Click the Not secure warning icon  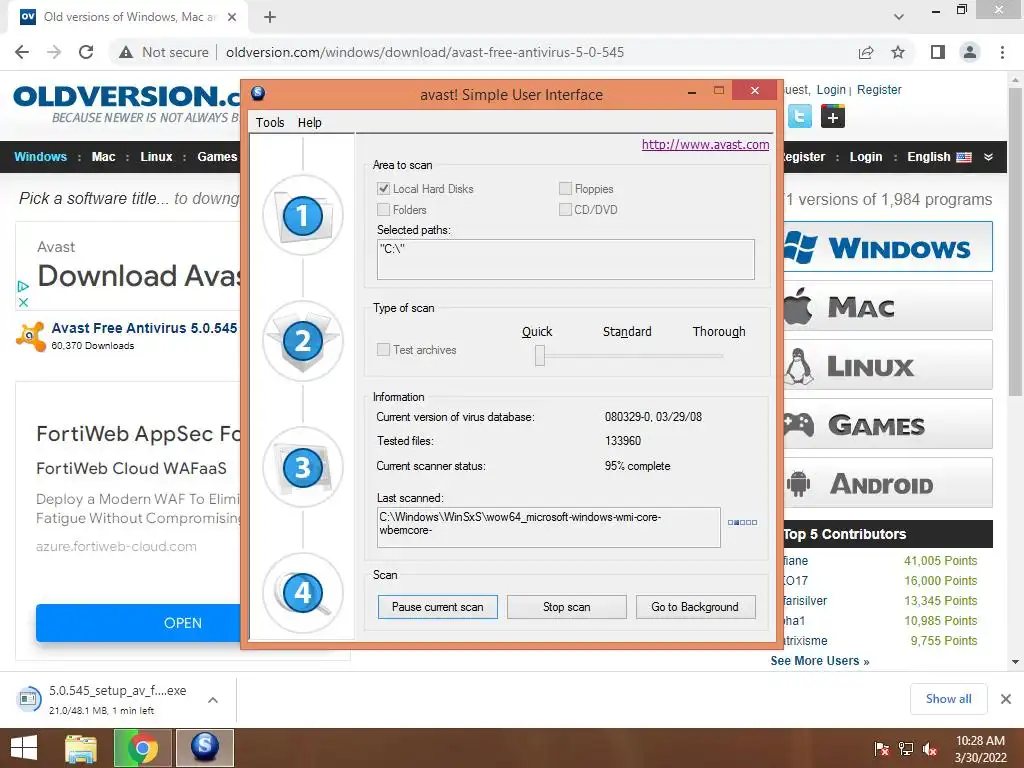126,52
